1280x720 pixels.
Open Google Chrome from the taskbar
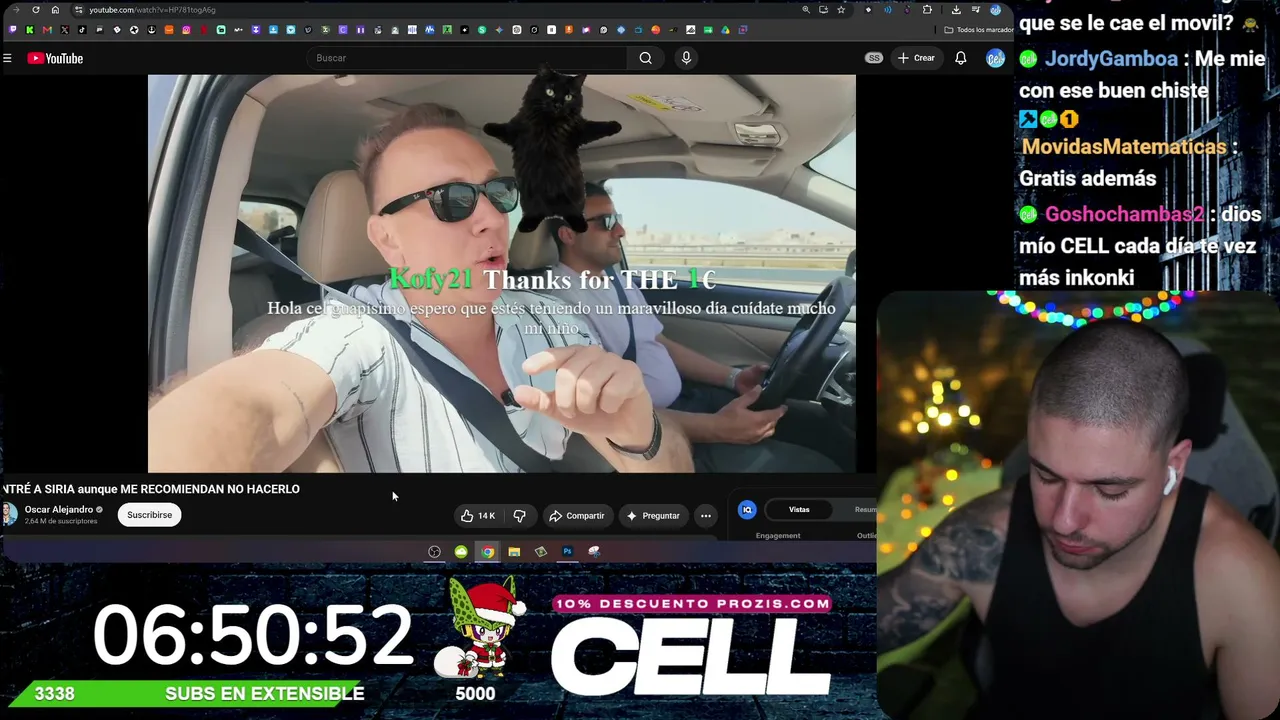tap(487, 552)
